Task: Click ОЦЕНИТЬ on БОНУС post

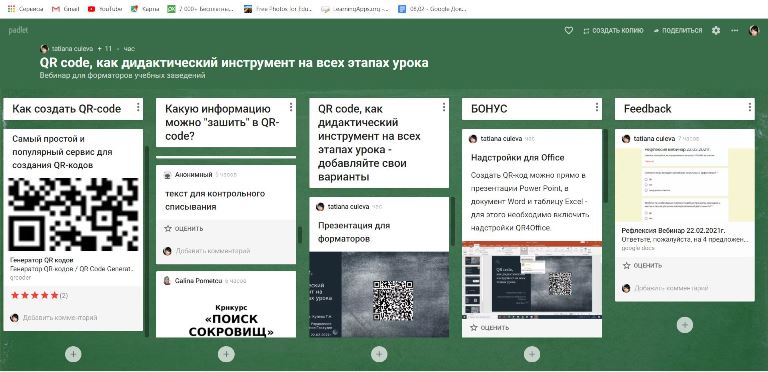Action: [x=489, y=327]
